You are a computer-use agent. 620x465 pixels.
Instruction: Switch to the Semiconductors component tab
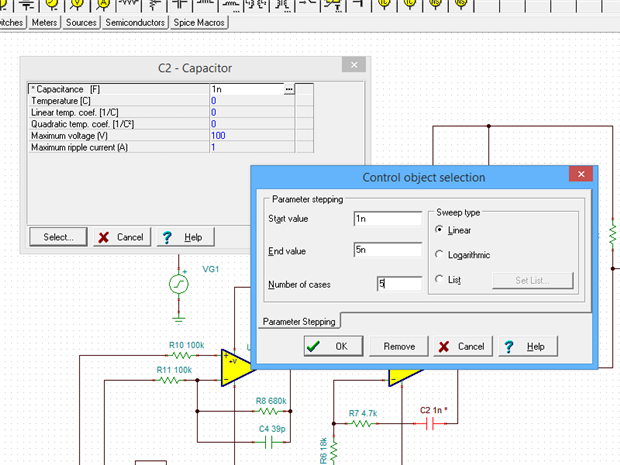pos(135,22)
